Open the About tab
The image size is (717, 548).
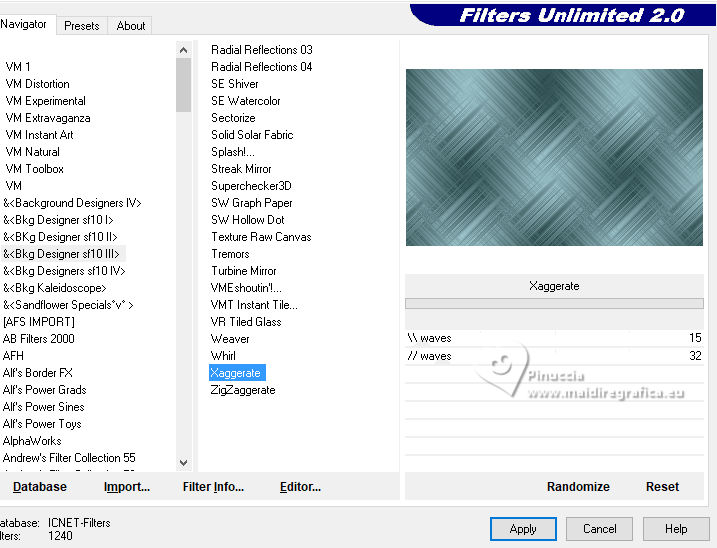[x=131, y=26]
